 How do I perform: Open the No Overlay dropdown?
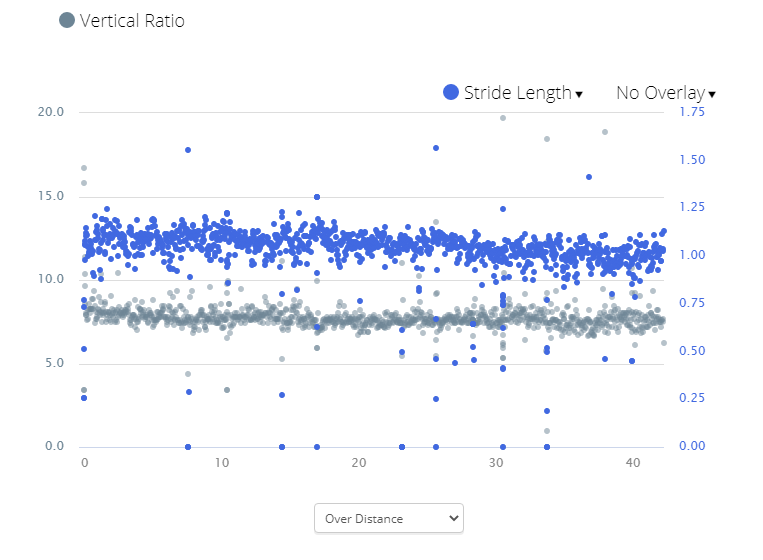click(x=660, y=93)
